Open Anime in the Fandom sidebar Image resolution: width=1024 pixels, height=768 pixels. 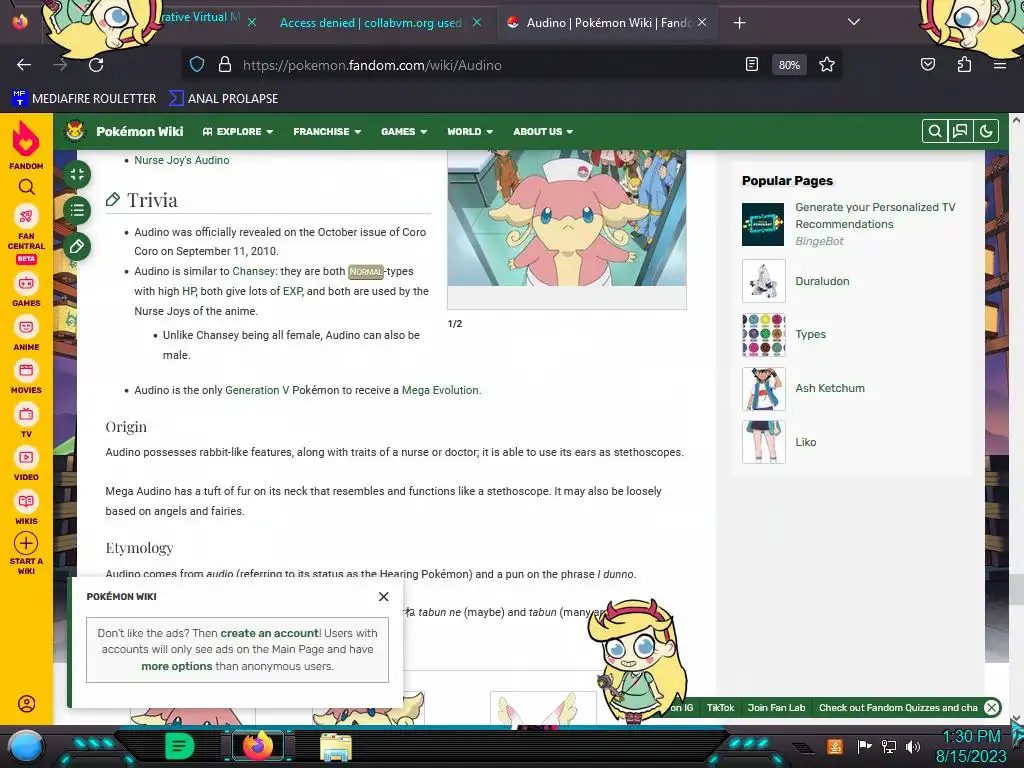(x=26, y=334)
